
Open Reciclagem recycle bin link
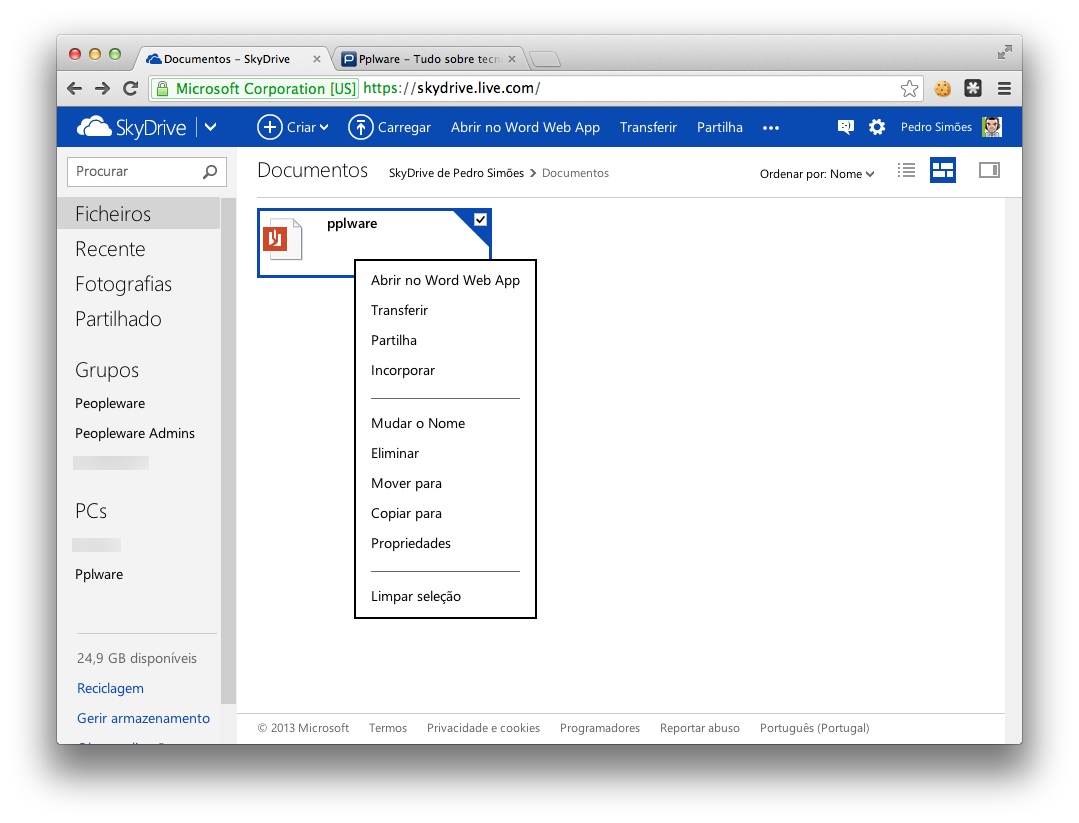(x=110, y=688)
